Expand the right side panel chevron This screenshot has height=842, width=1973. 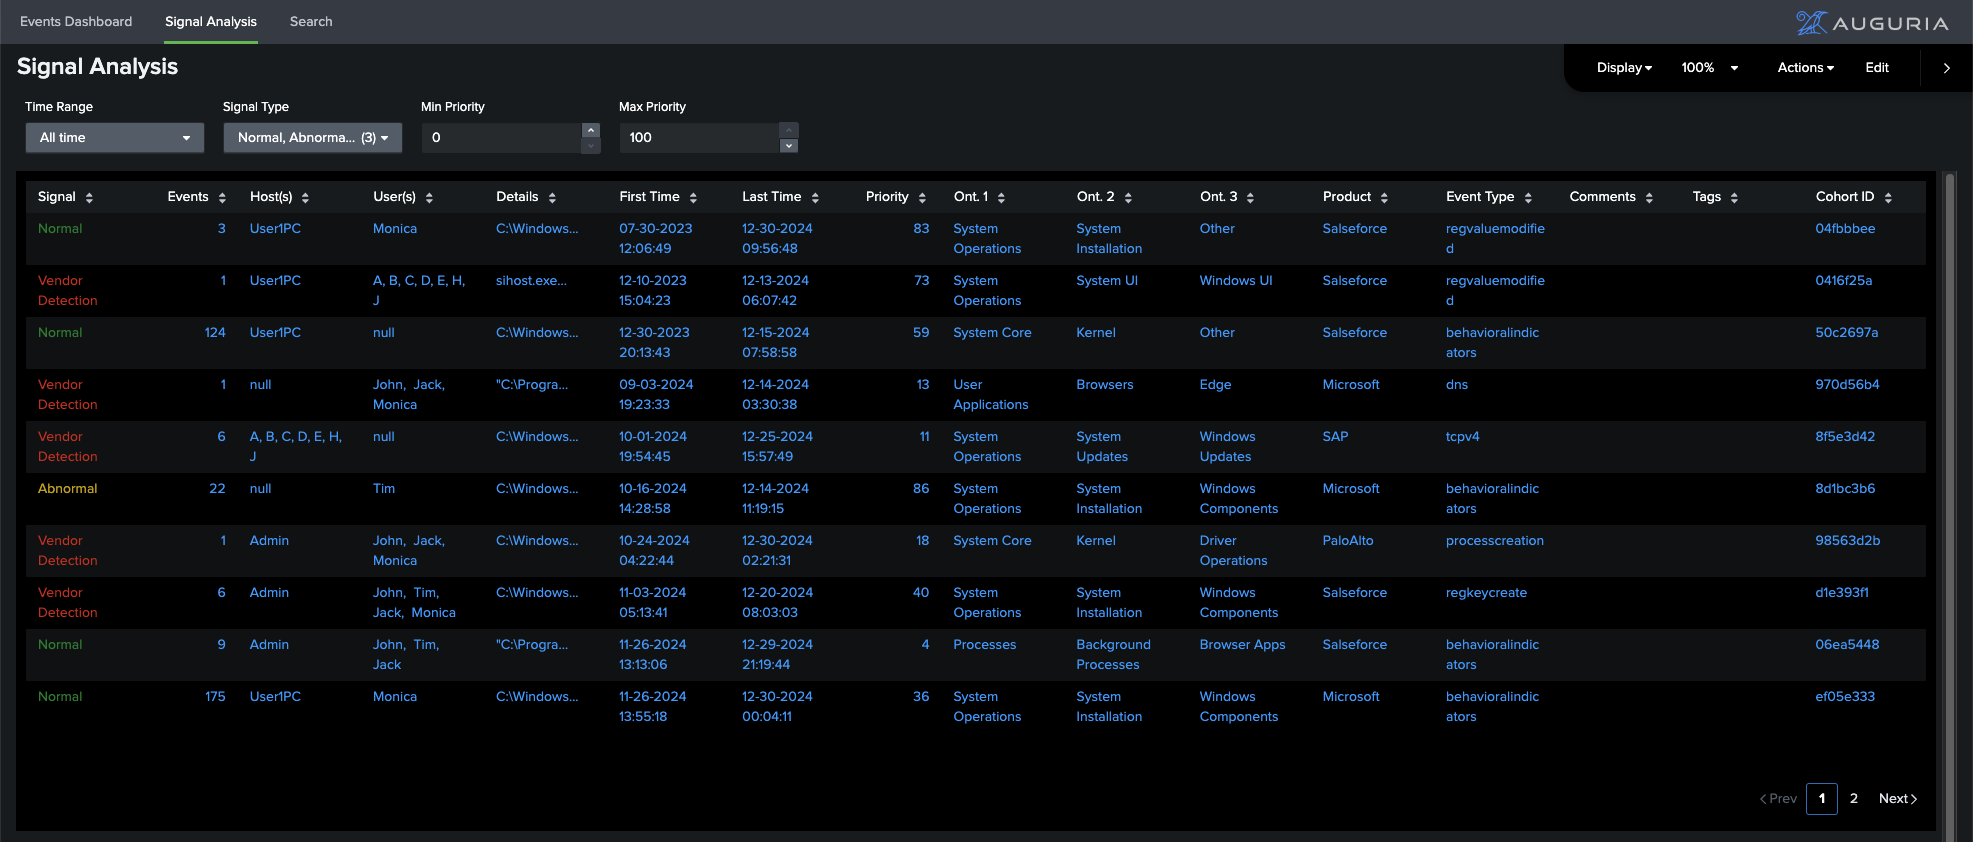[x=1946, y=68]
